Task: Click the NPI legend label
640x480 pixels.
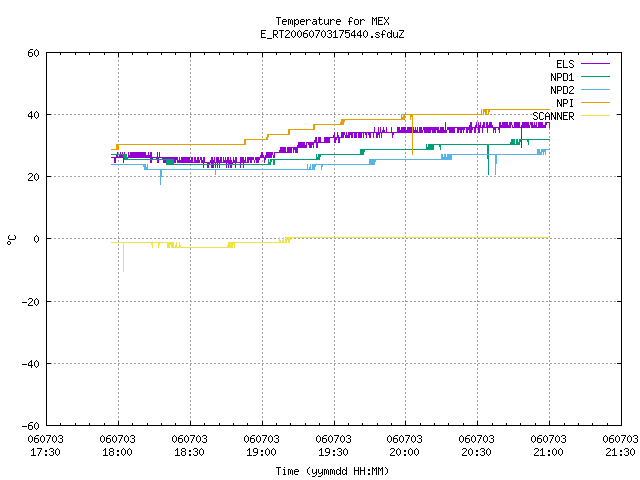Action: [565, 103]
